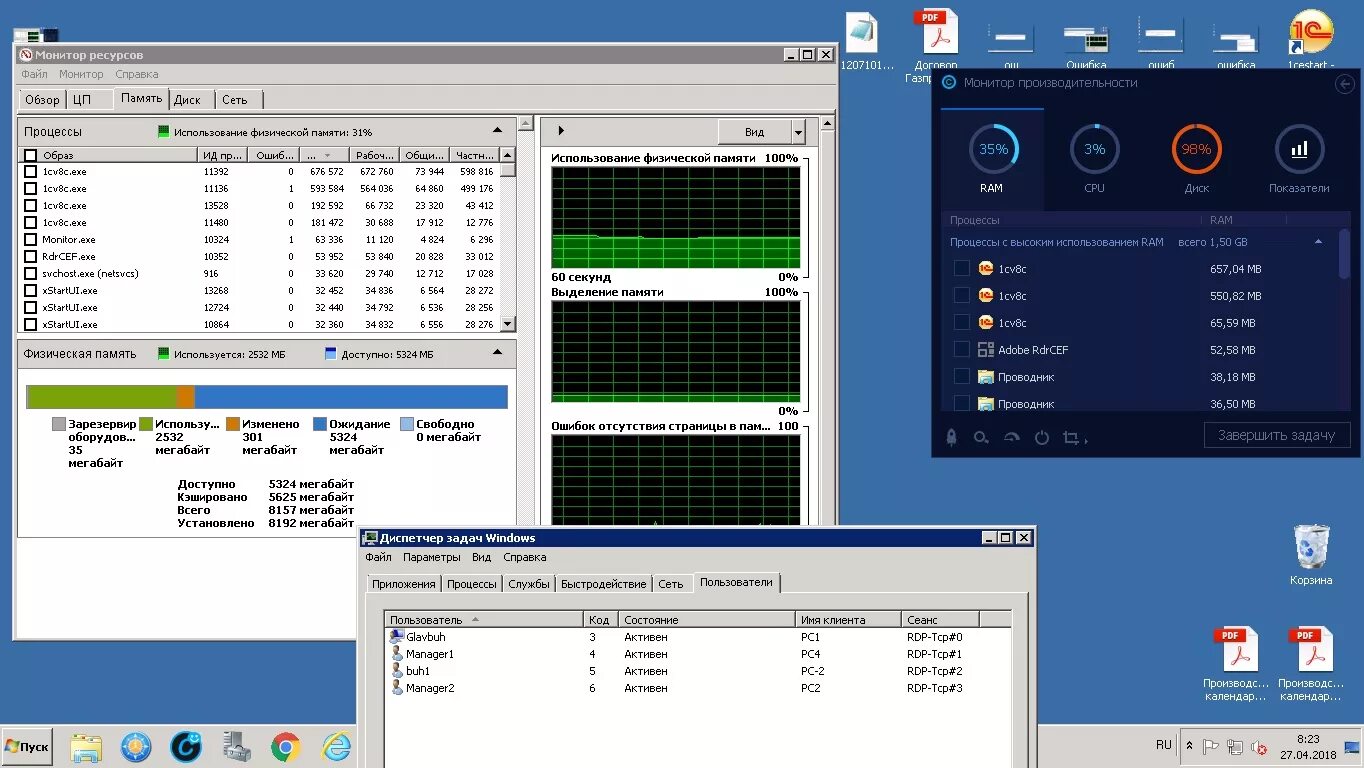The image size is (1364, 768).
Task: Open the 1207101 document desktop icon
Action: [862, 32]
